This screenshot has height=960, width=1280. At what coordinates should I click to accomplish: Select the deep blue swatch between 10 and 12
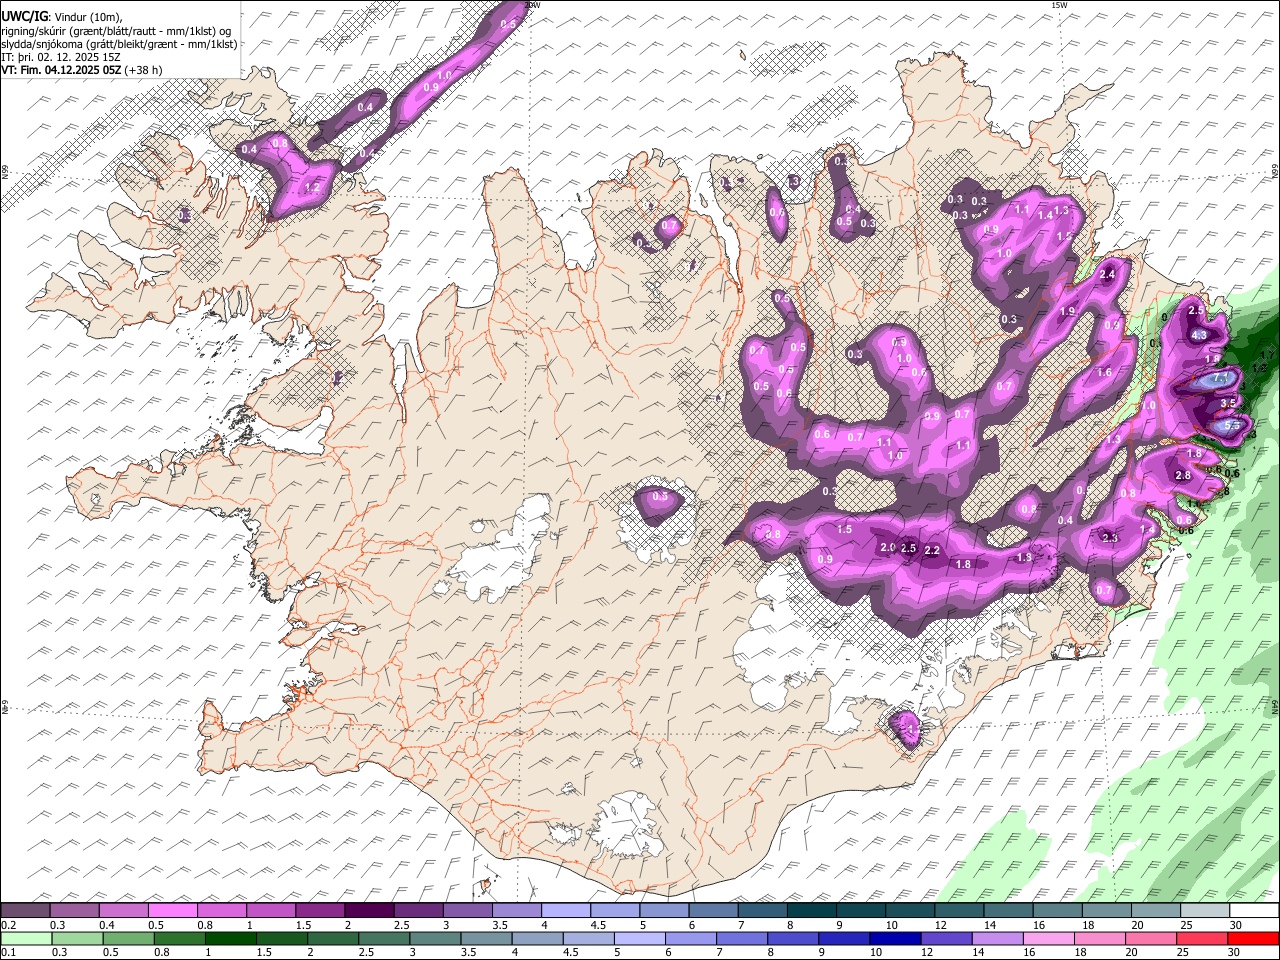pyautogui.click(x=894, y=938)
